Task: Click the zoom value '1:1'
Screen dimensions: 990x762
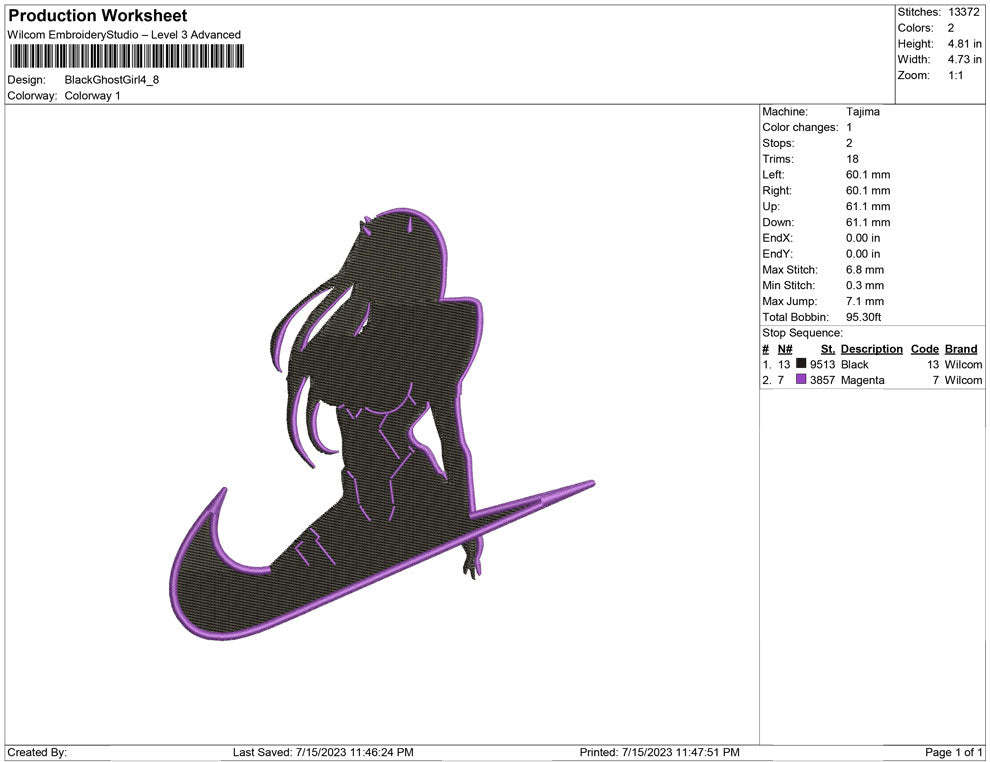Action: 955,75
